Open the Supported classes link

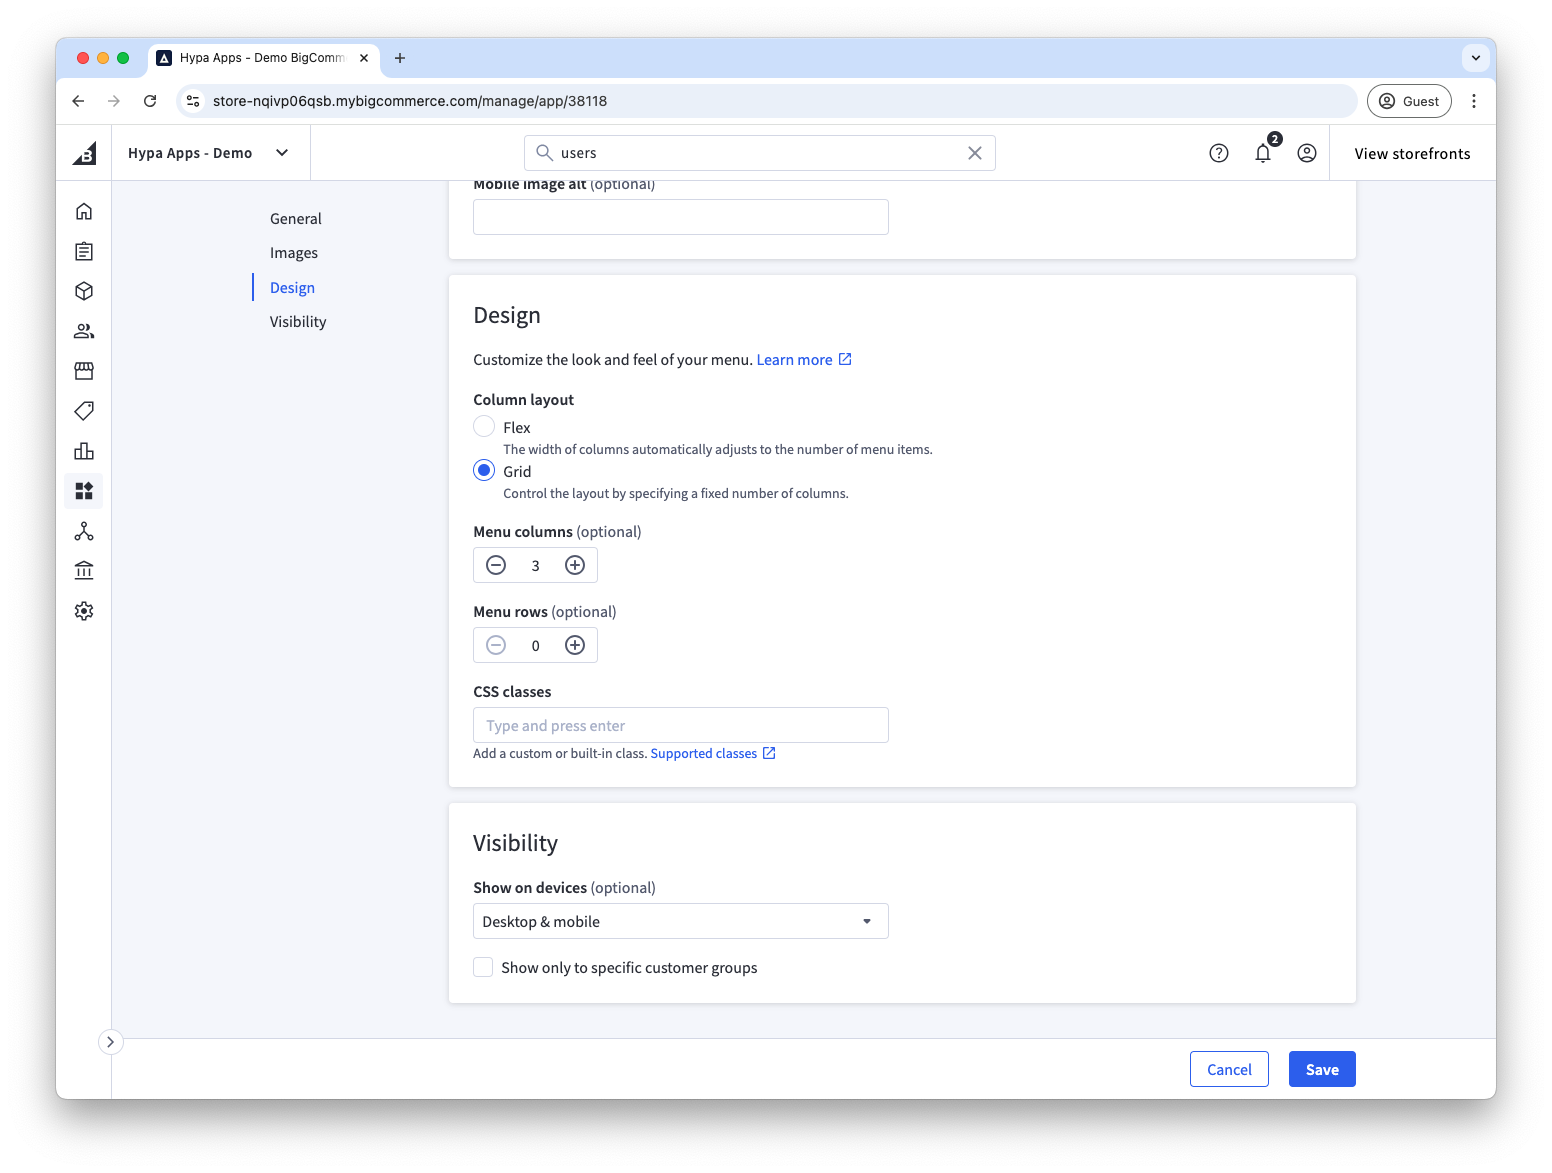click(713, 753)
